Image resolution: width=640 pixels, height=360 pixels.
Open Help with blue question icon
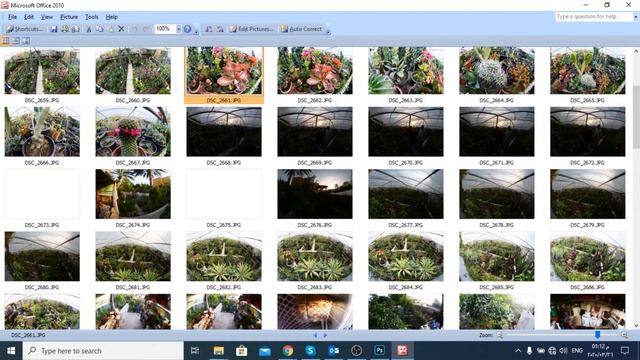tap(187, 29)
